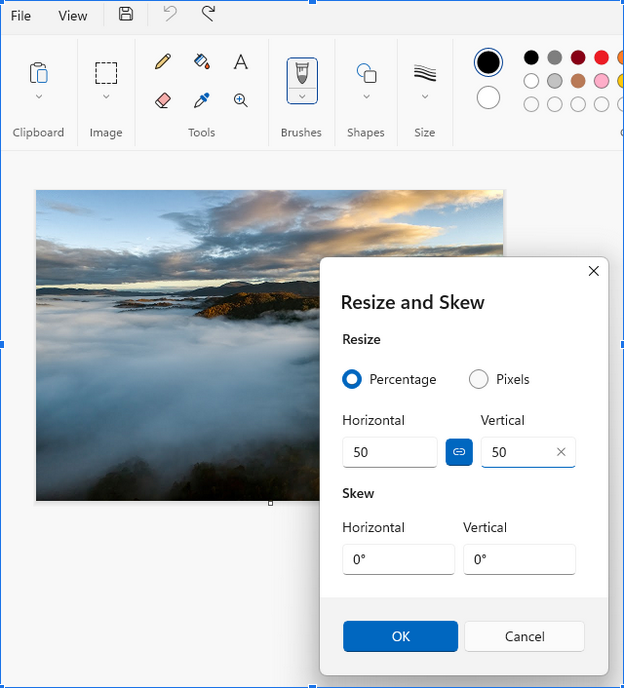Select Color 2 white secondary swatch
Viewport: 624px width, 688px height.
pyautogui.click(x=488, y=97)
